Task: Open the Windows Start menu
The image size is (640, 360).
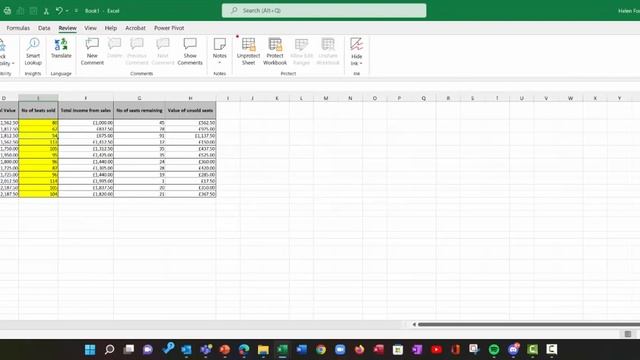Action: (90, 349)
